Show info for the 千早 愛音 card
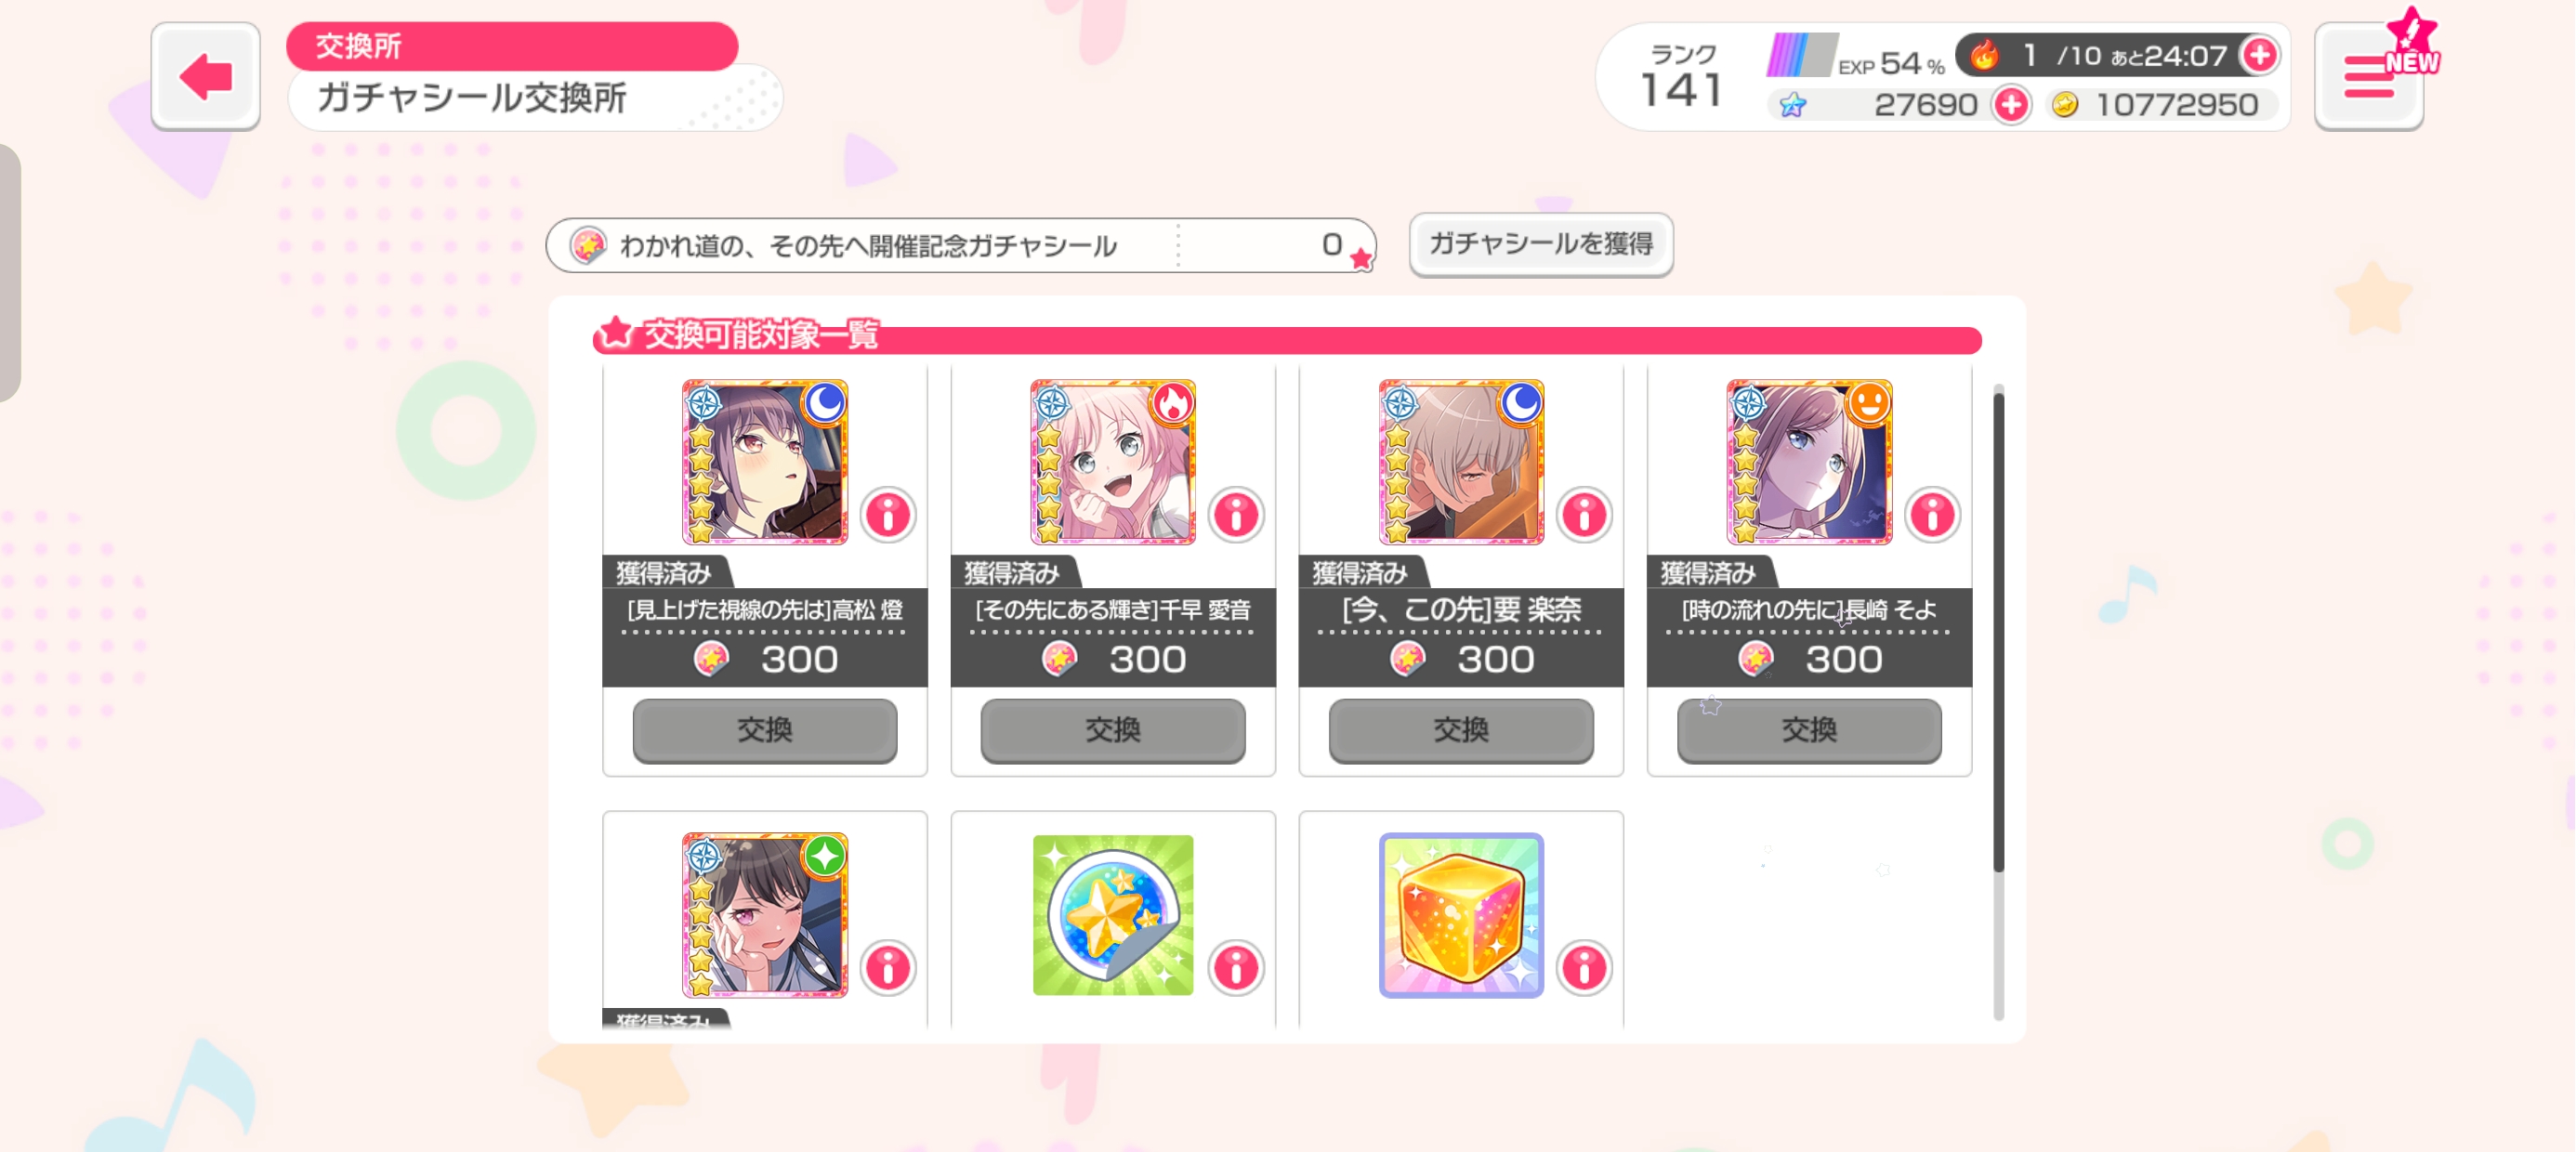This screenshot has width=2576, height=1152. point(1236,515)
